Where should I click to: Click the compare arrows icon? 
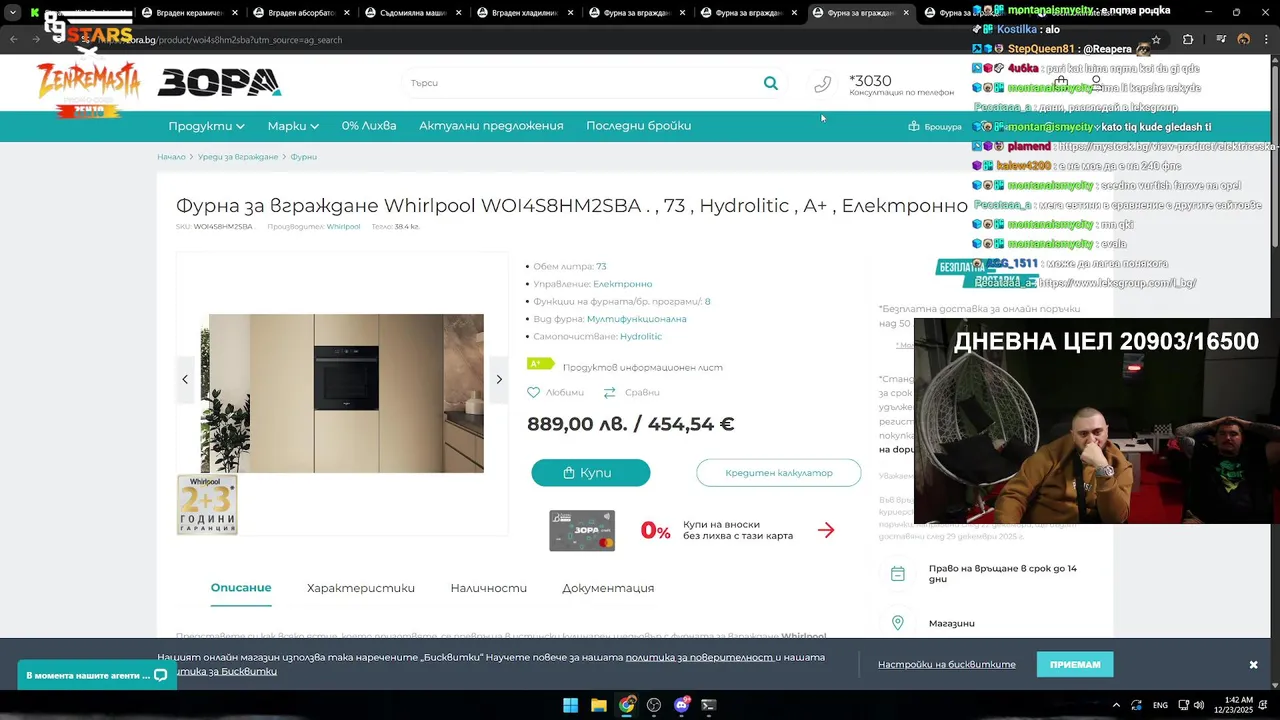tap(610, 393)
